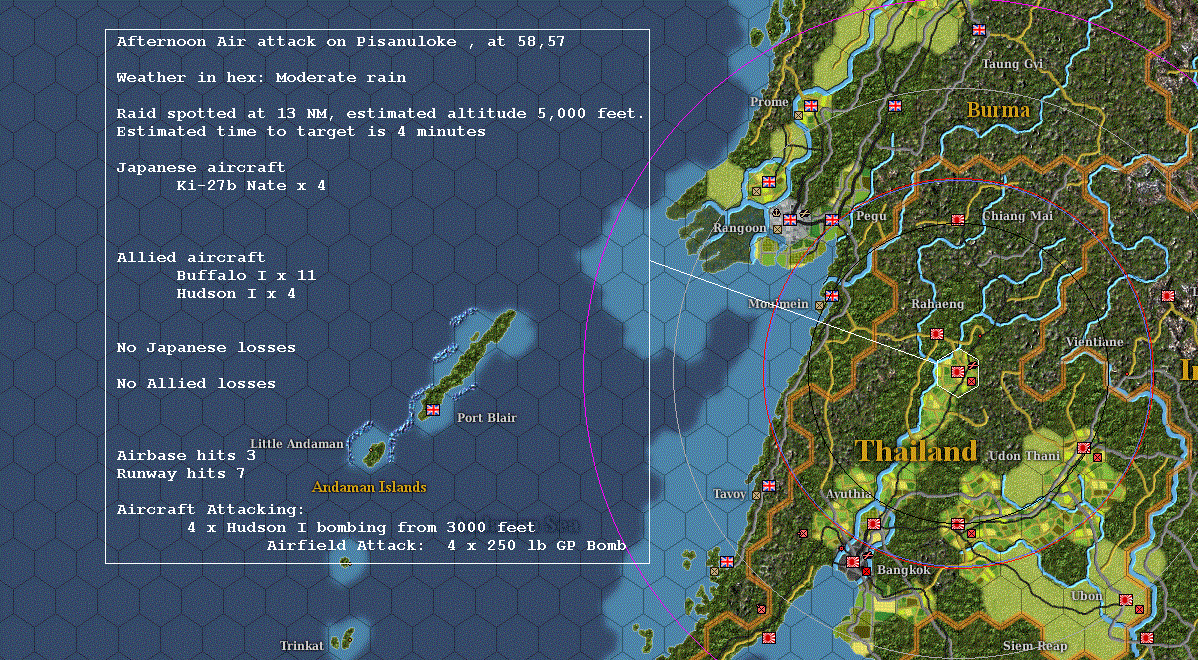Click the 'Burma' country label
This screenshot has width=1198, height=660.
[998, 109]
